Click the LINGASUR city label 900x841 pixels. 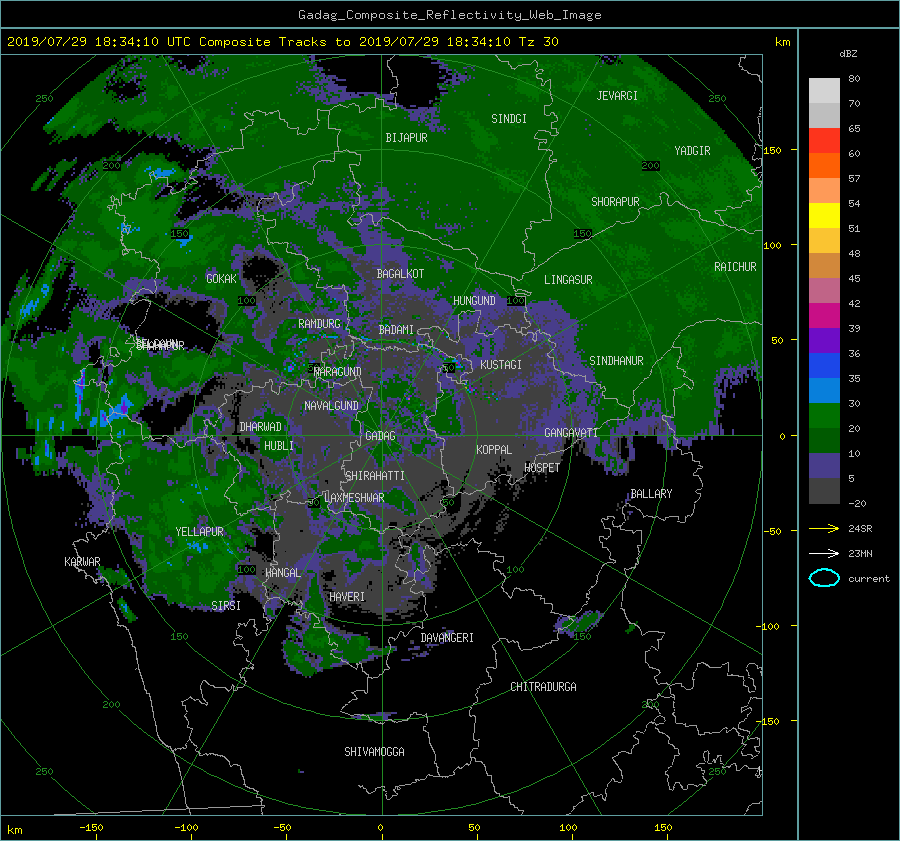[568, 280]
